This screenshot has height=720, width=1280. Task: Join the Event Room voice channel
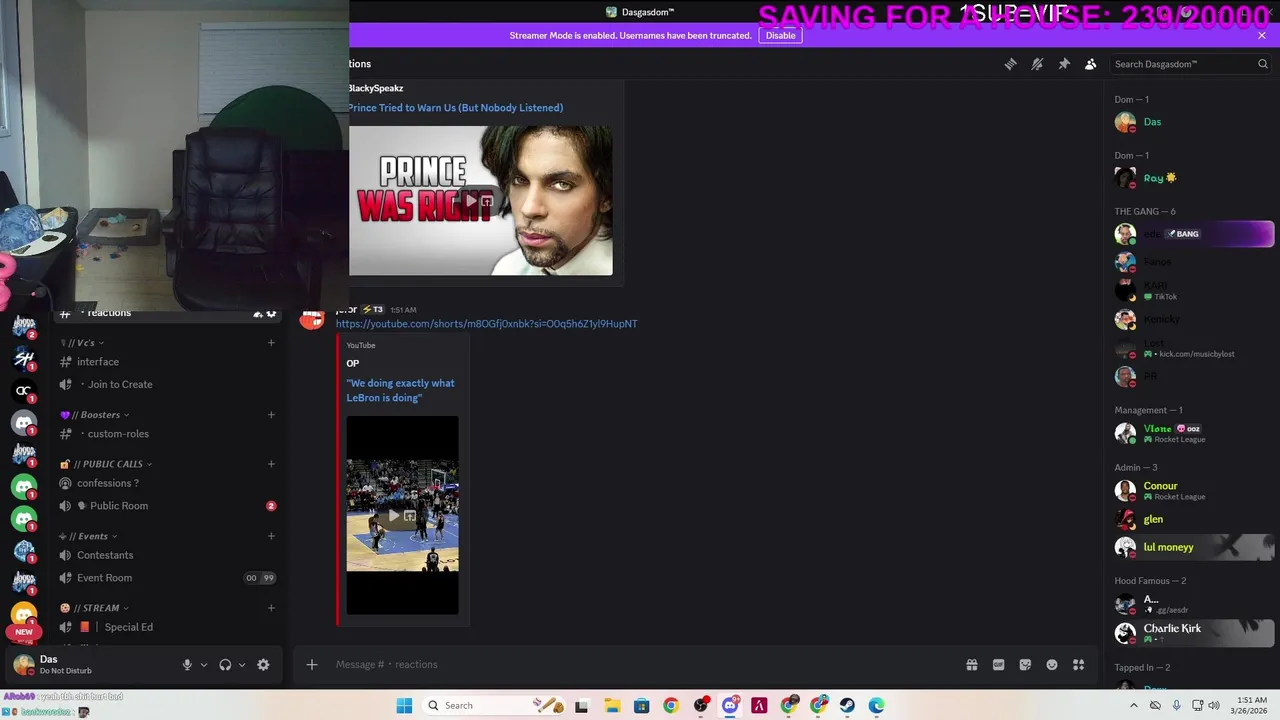pyautogui.click(x=168, y=578)
